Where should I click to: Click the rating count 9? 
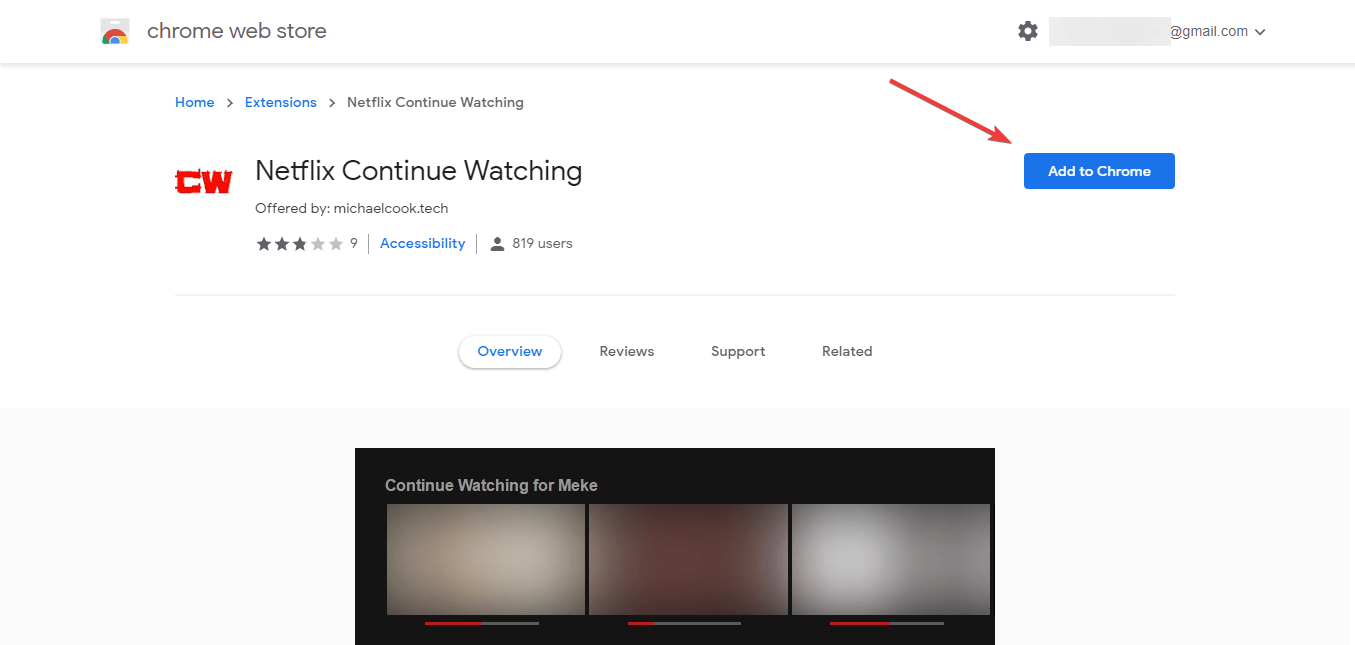coord(354,244)
